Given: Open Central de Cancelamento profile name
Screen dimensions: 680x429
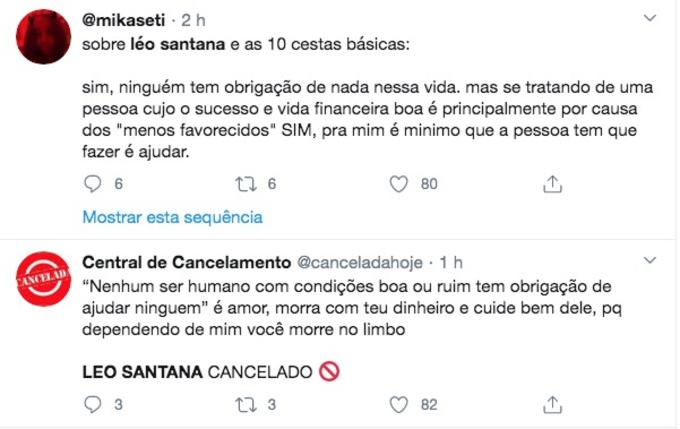Looking at the screenshot, I should click(184, 262).
